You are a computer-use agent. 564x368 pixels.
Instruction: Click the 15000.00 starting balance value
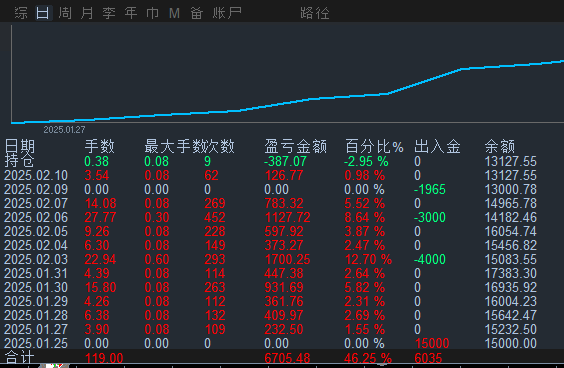(x=510, y=344)
